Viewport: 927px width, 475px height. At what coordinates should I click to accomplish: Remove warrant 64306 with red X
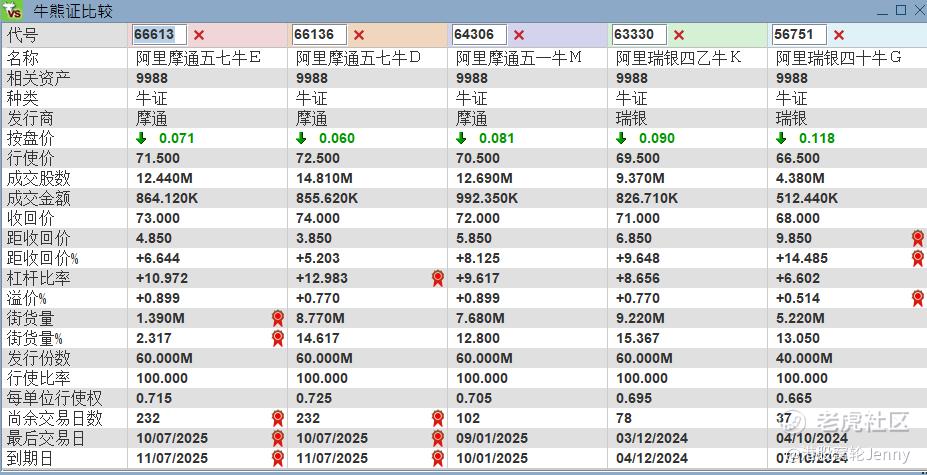coord(519,35)
